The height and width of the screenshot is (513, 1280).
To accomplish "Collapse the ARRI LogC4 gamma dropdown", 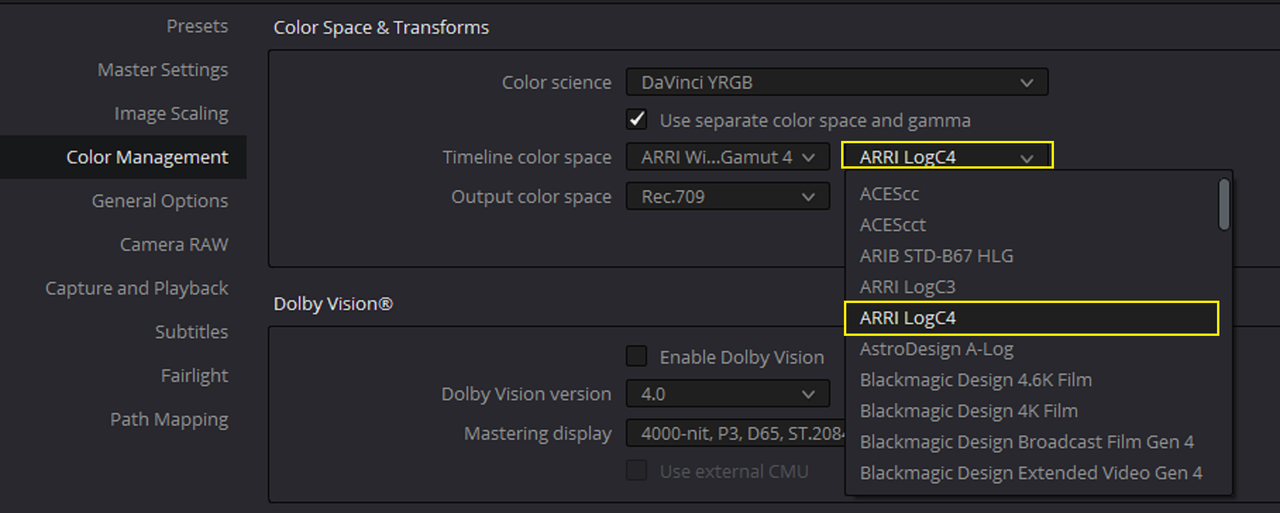I will pyautogui.click(x=947, y=156).
